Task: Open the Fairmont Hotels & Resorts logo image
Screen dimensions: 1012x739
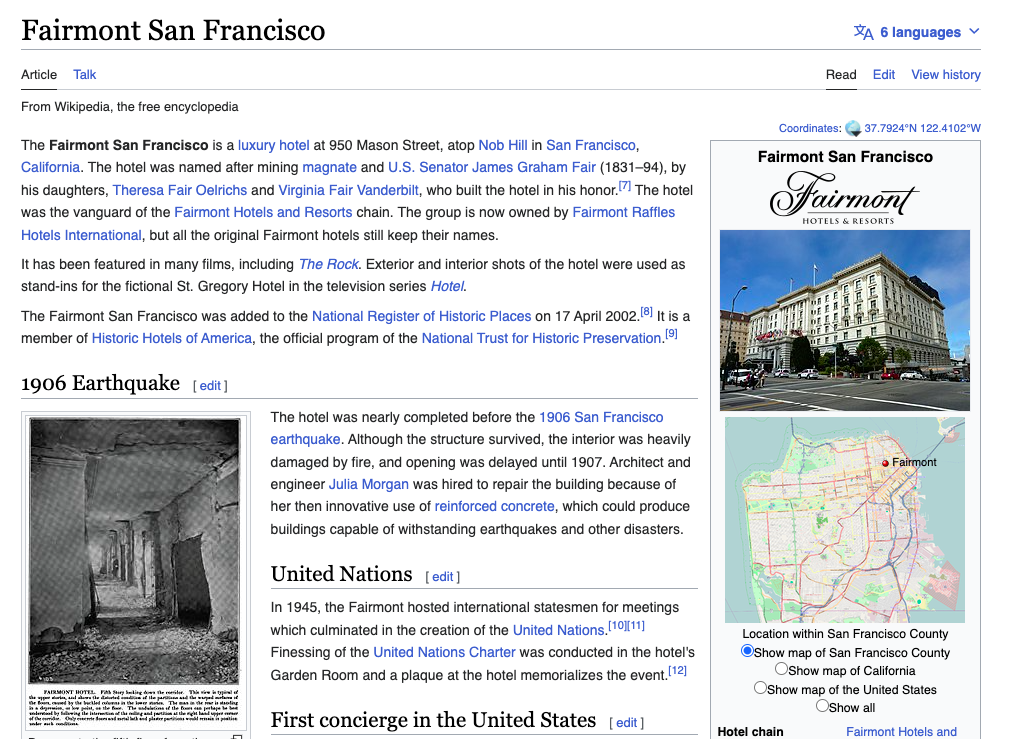Action: (x=845, y=198)
